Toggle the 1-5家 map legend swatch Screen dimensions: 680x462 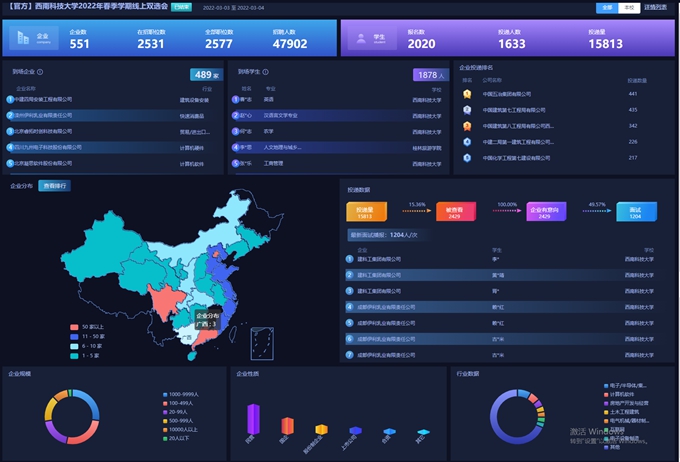[74, 356]
